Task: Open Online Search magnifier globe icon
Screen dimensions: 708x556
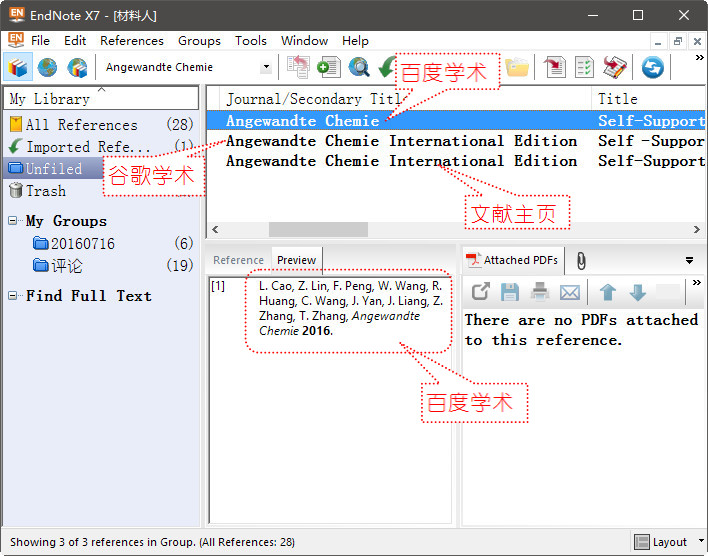Action: [359, 67]
